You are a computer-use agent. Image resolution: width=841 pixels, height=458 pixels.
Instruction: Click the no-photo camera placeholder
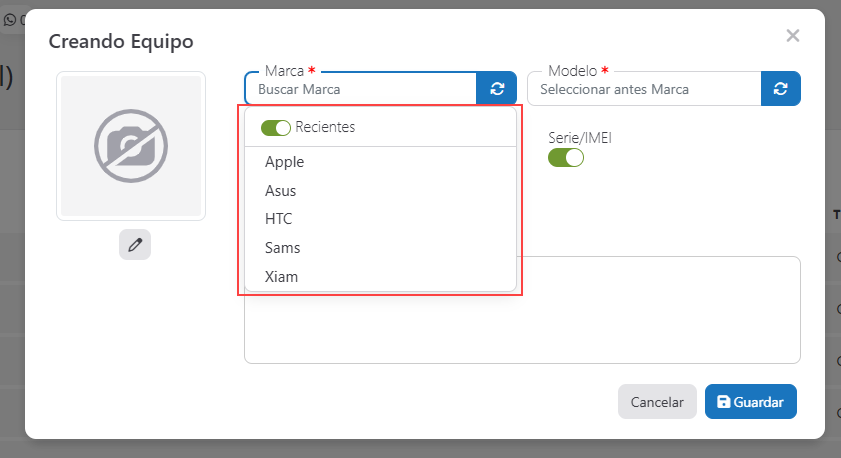point(131,146)
